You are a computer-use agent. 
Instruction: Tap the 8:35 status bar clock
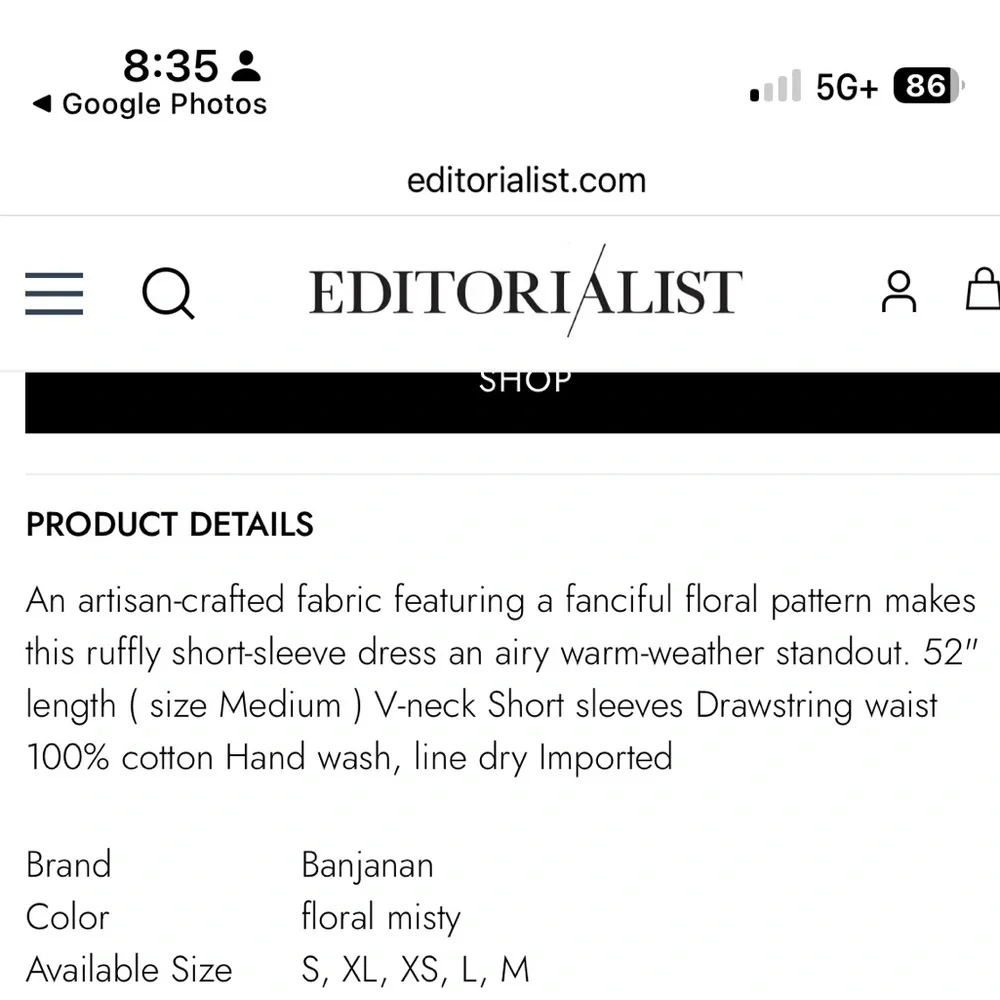[170, 66]
